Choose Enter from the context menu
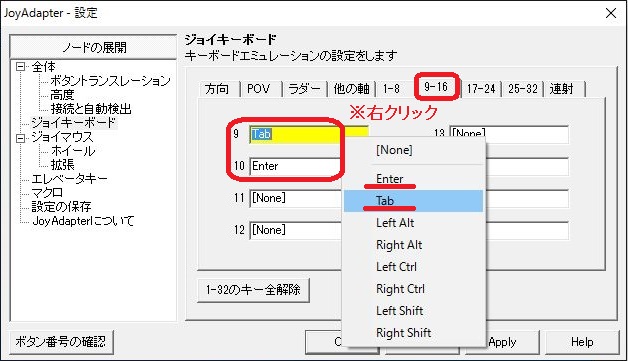Viewport: 628px width, 361px height. (414, 179)
